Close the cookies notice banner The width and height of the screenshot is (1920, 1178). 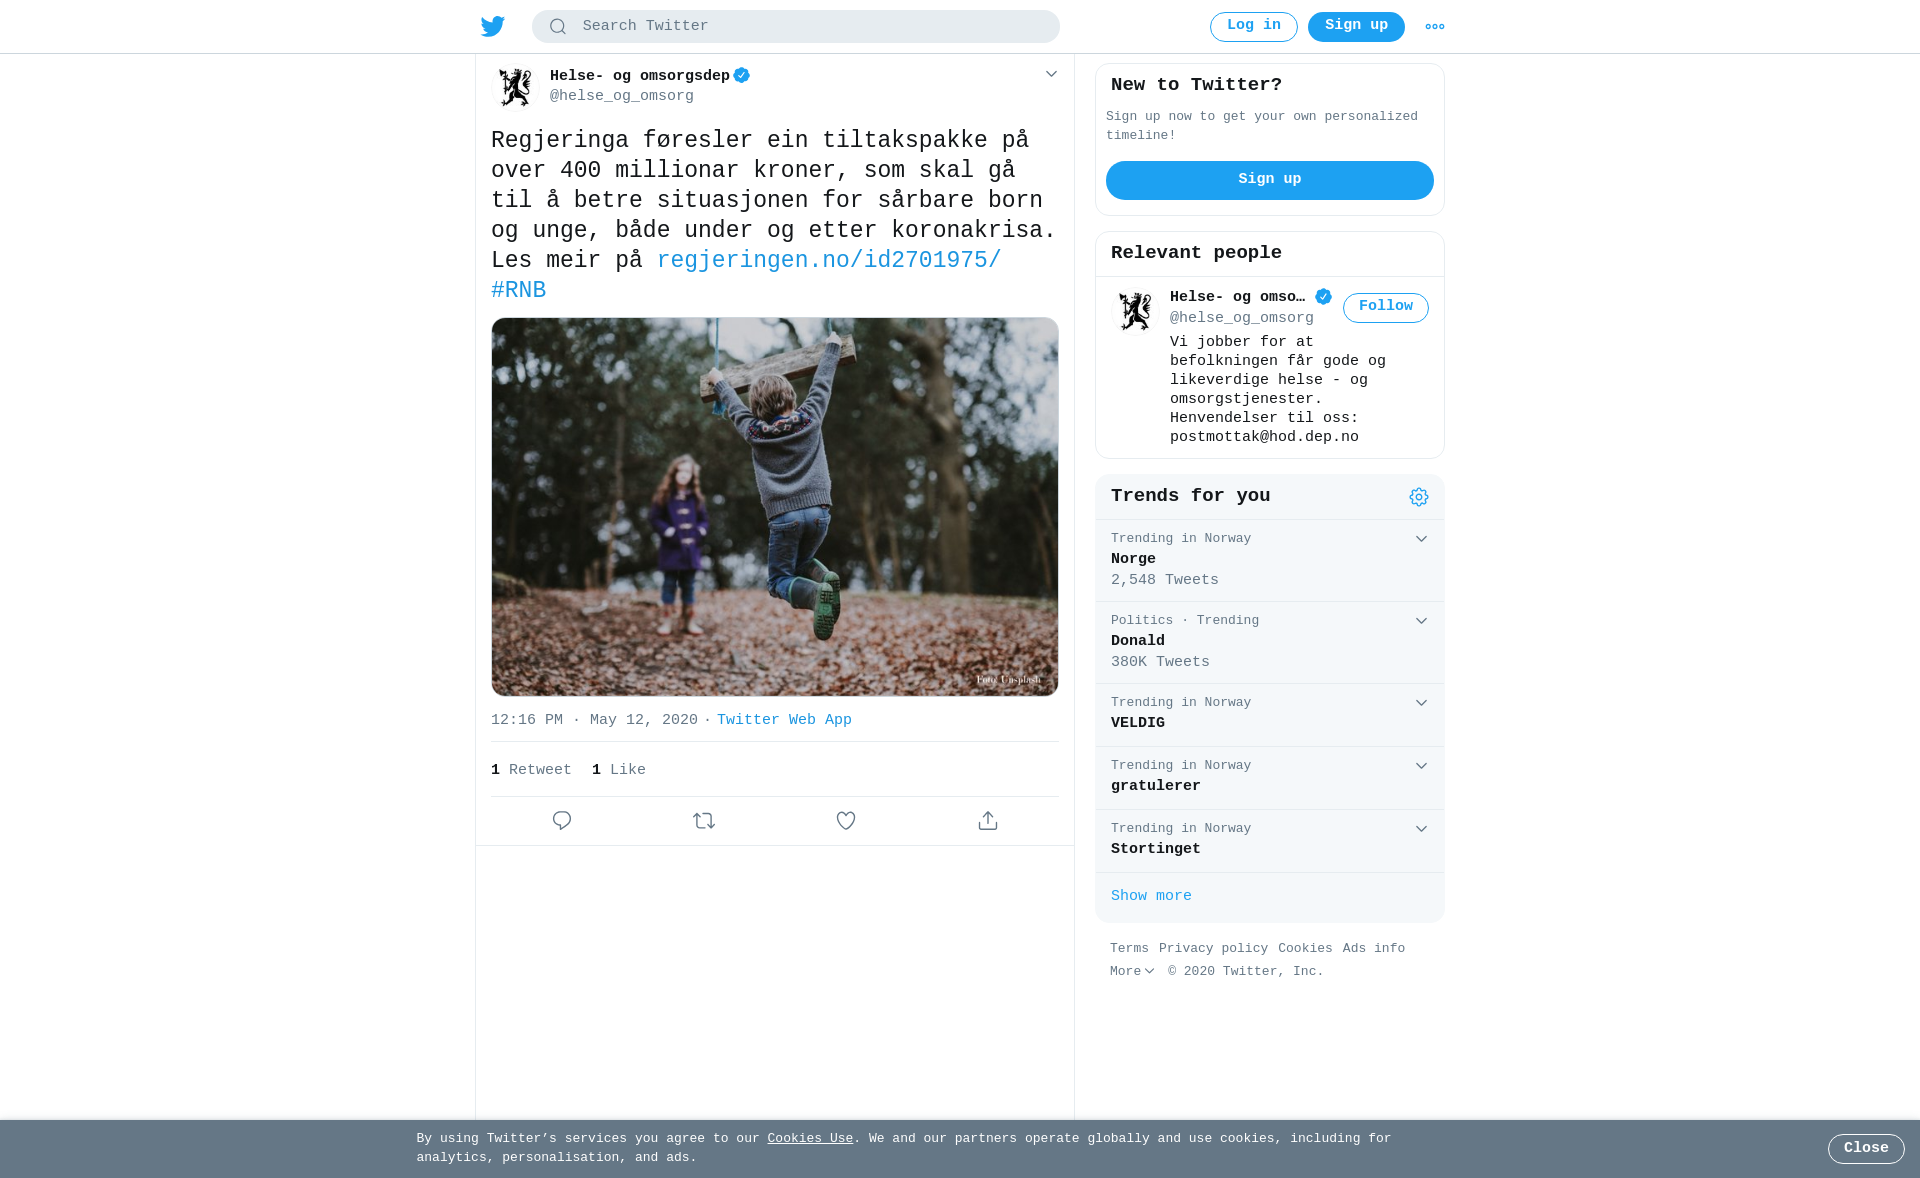coord(1866,1149)
